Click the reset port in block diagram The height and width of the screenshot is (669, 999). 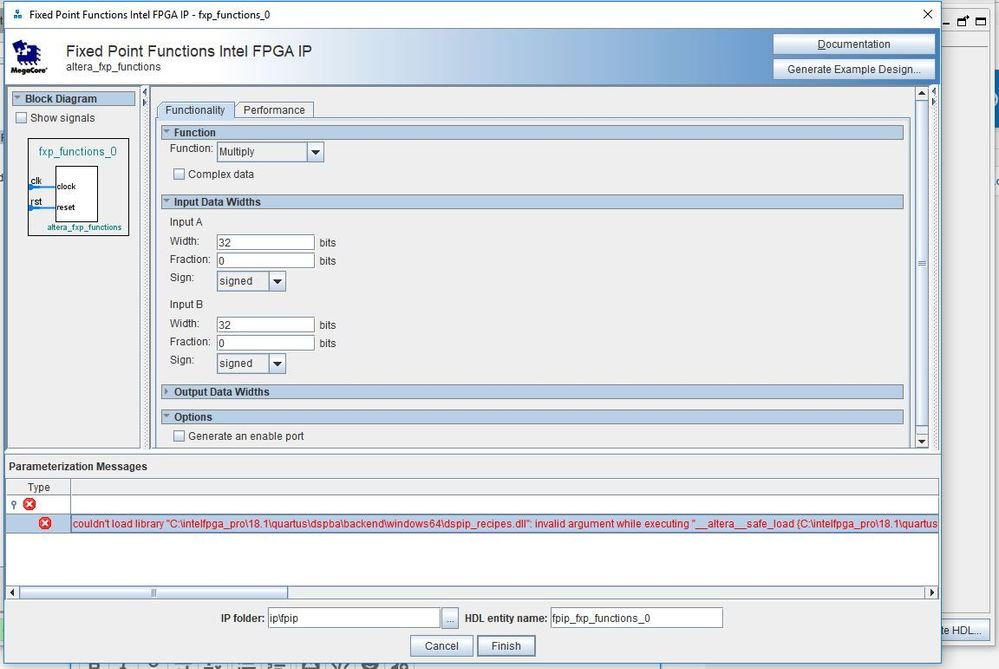(x=66, y=207)
